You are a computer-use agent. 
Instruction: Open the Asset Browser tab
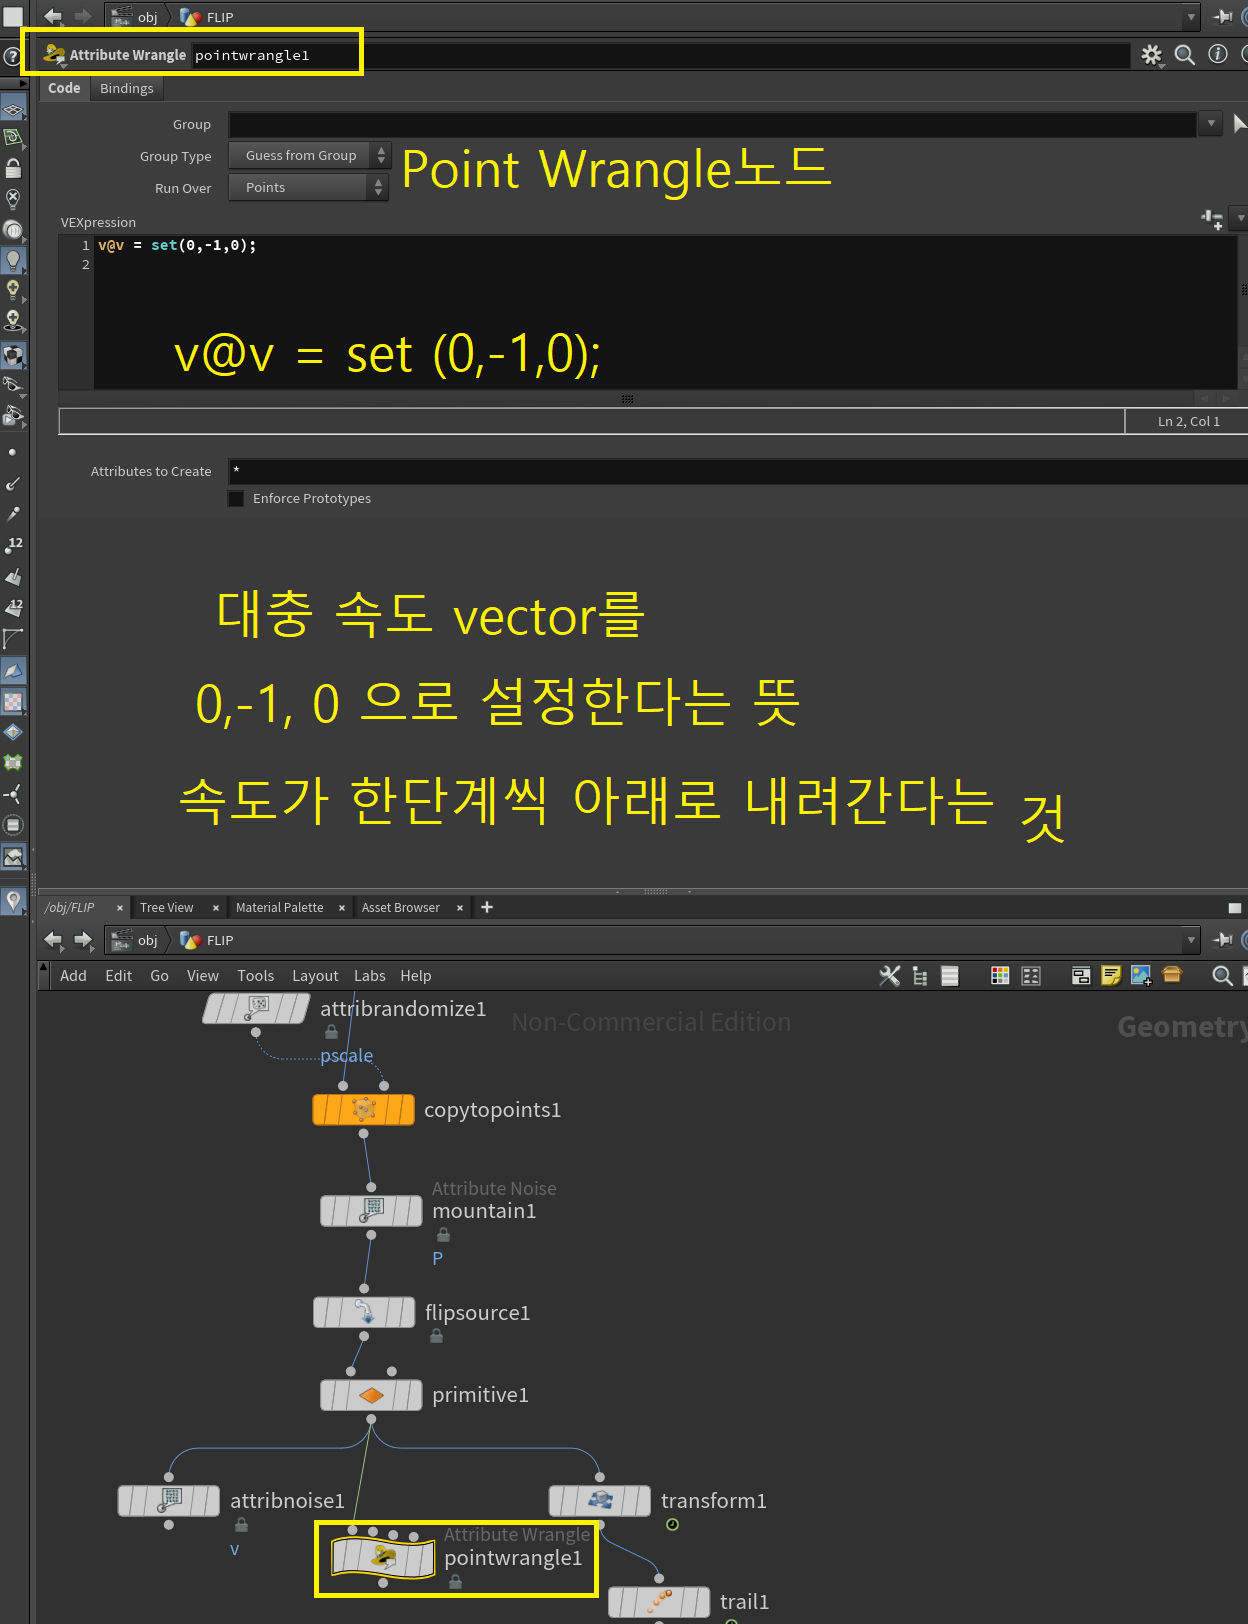[x=401, y=908]
